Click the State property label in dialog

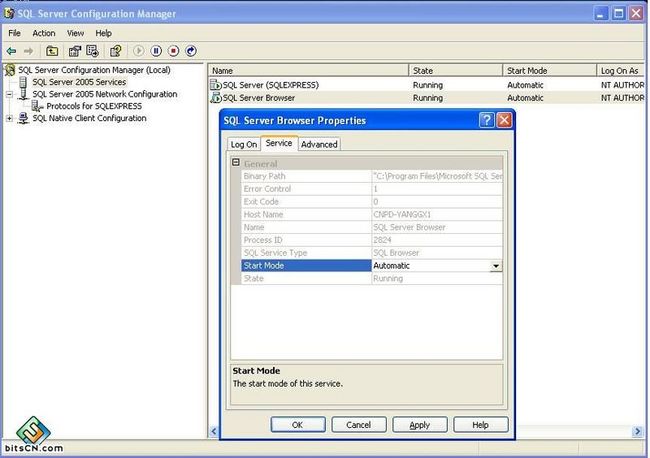pos(253,279)
